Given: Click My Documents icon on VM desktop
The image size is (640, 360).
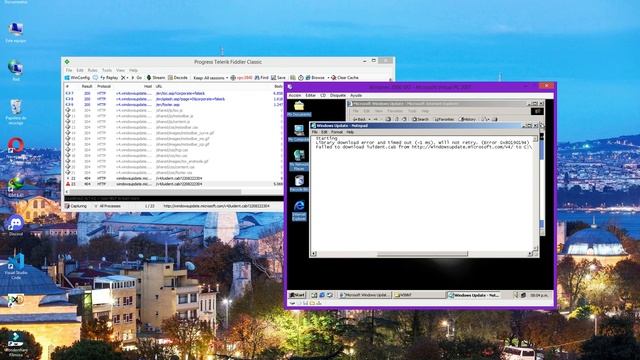Looking at the screenshot, I should (x=299, y=109).
